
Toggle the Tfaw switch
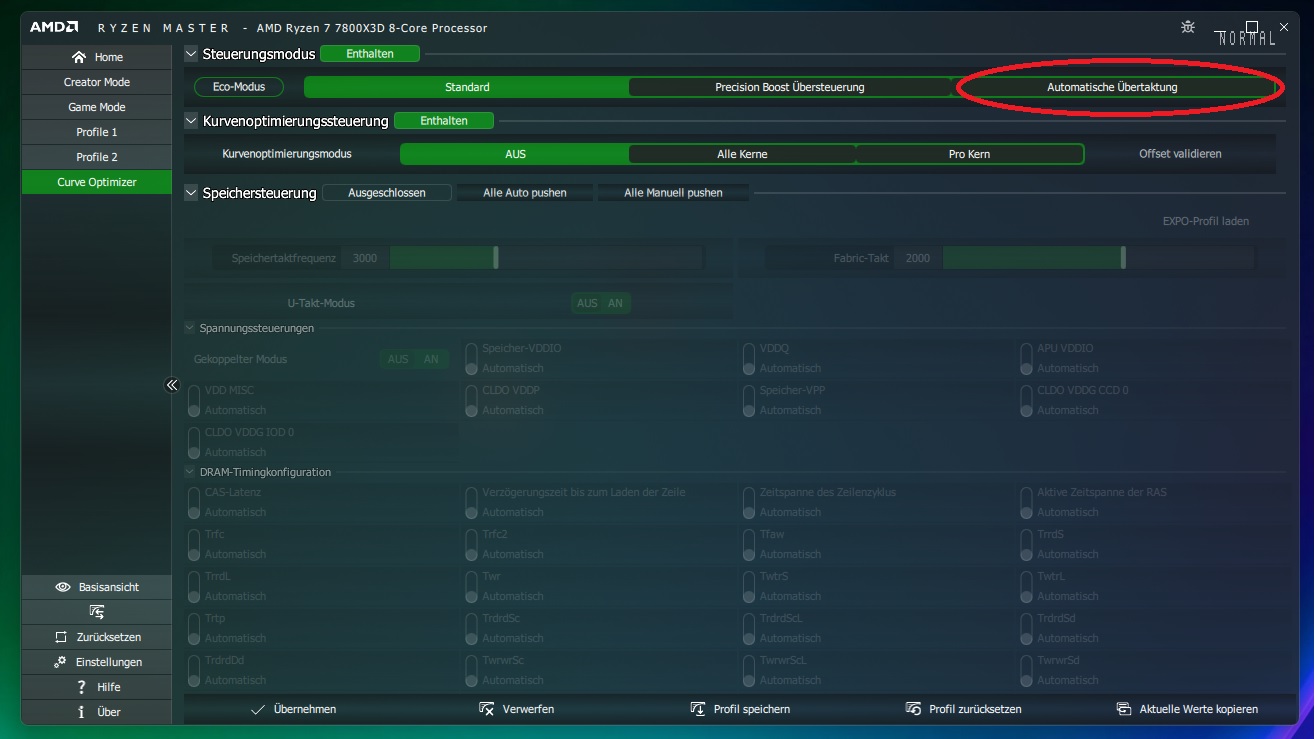749,544
